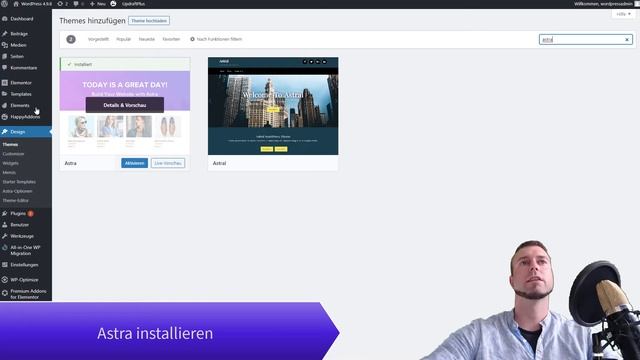This screenshot has width=640, height=360.
Task: Click round icon left of UpdraftPlus
Action: (x=113, y=4)
